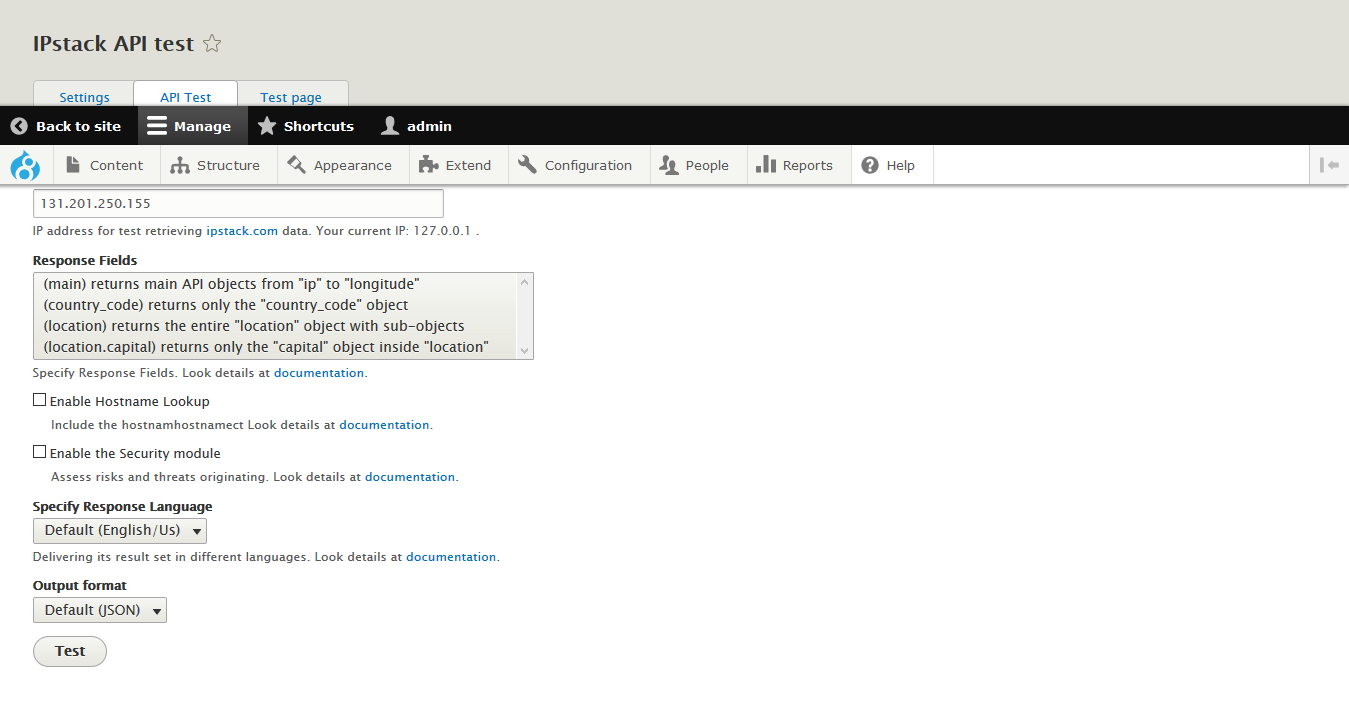Click the Manage hamburger icon
The height and width of the screenshot is (701, 1349).
[157, 126]
